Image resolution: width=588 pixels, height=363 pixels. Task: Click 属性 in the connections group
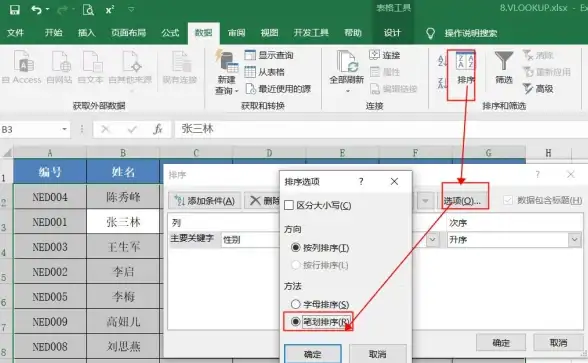(x=385, y=72)
